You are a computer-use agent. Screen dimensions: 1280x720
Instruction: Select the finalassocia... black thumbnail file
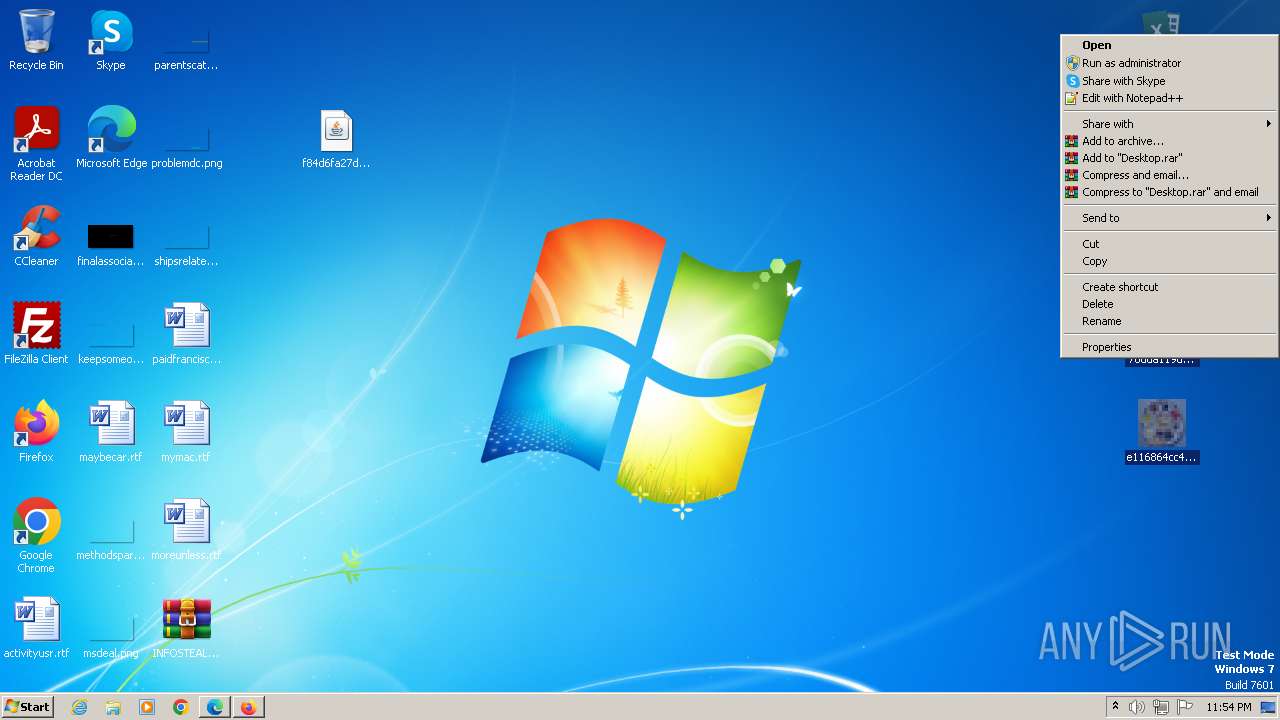pos(111,245)
